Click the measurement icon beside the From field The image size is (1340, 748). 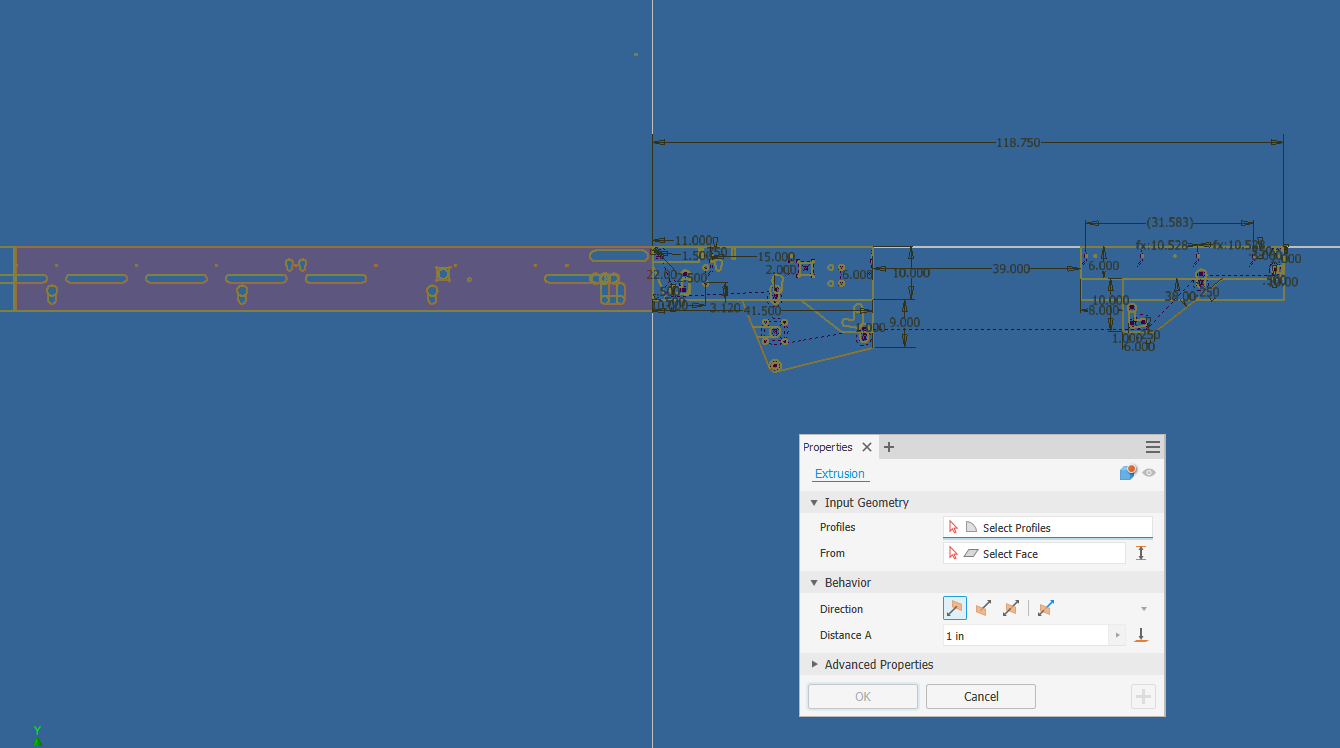coord(1141,553)
